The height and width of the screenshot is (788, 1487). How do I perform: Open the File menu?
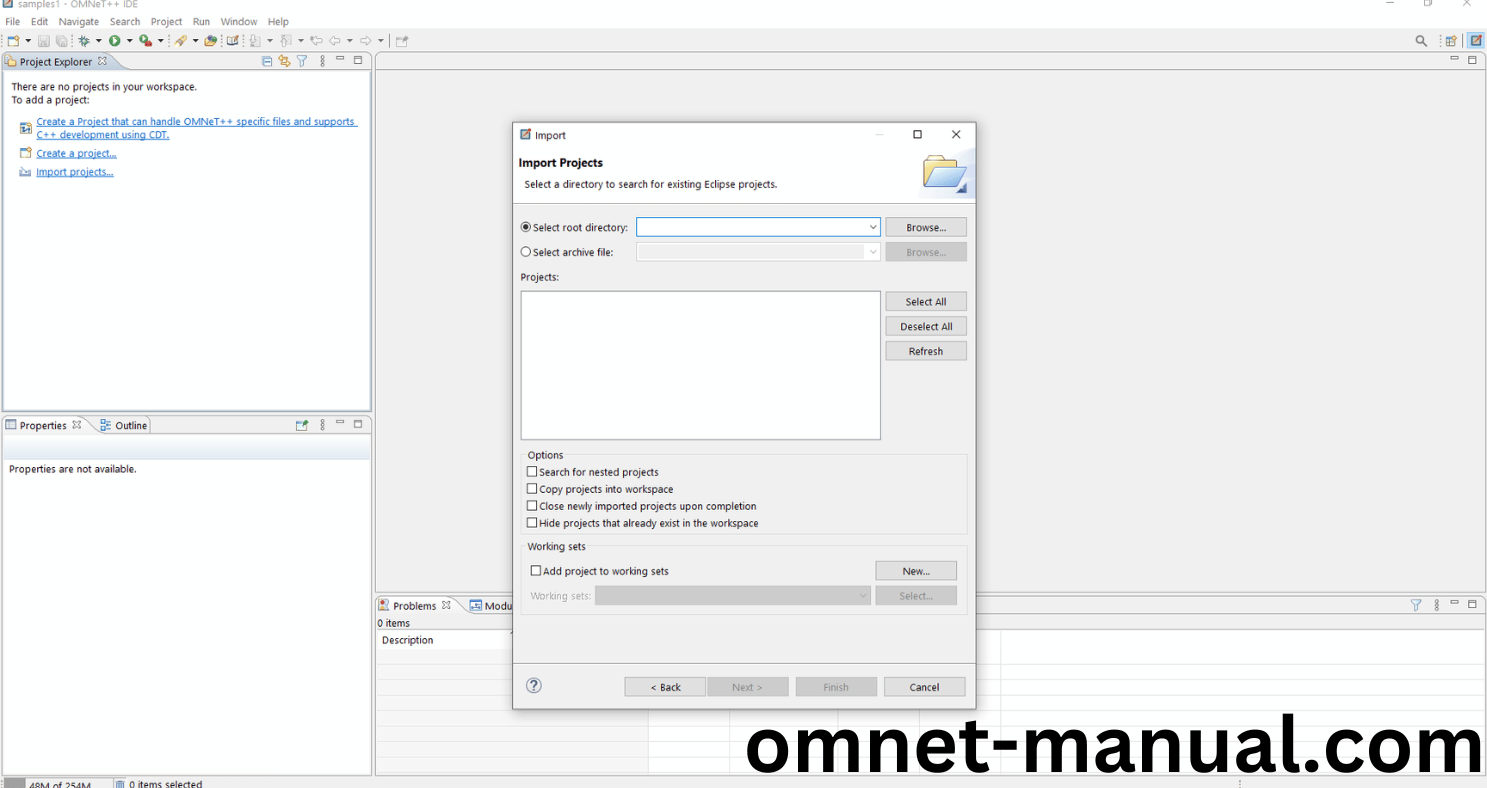[x=13, y=21]
